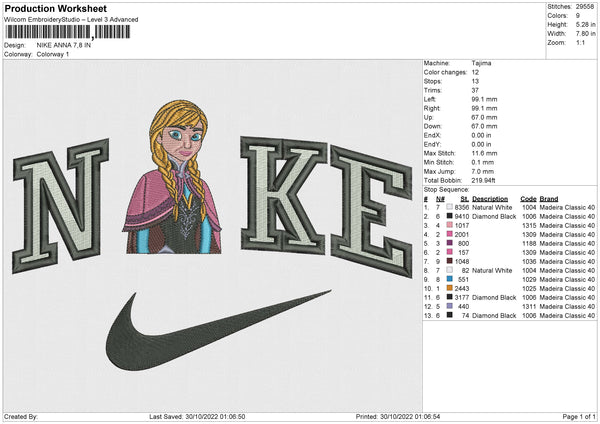The height and width of the screenshot is (424, 600).
Task: Click the barcode below the title
Action: (x=67, y=32)
